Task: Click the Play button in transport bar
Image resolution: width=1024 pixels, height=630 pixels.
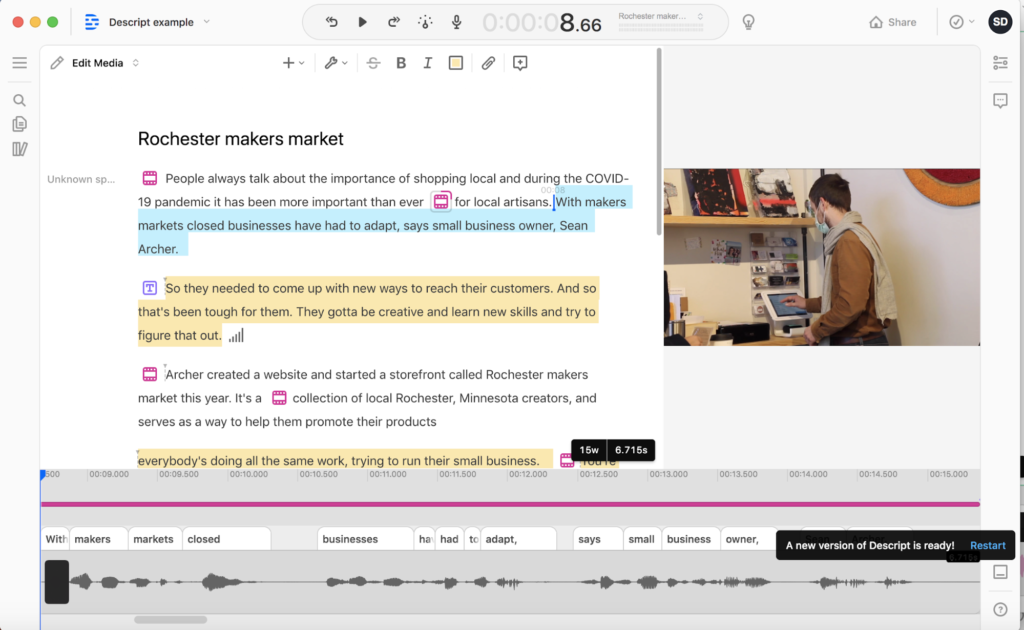Action: [x=363, y=22]
